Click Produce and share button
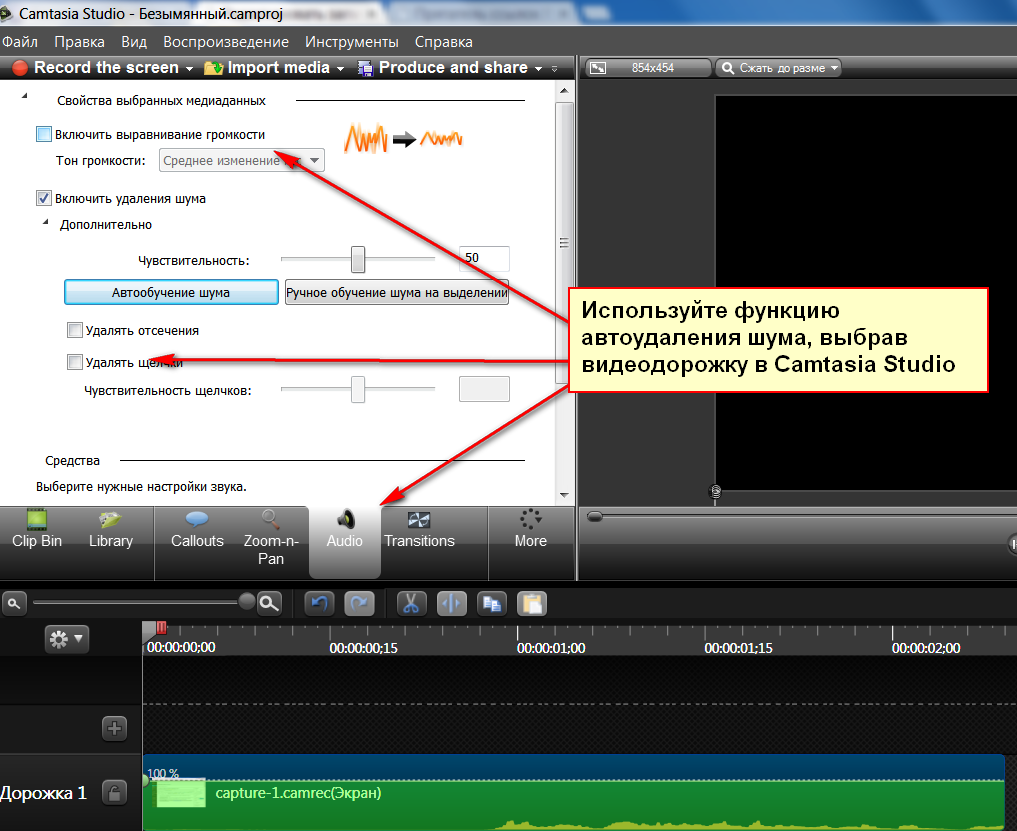1017x831 pixels. (443, 67)
